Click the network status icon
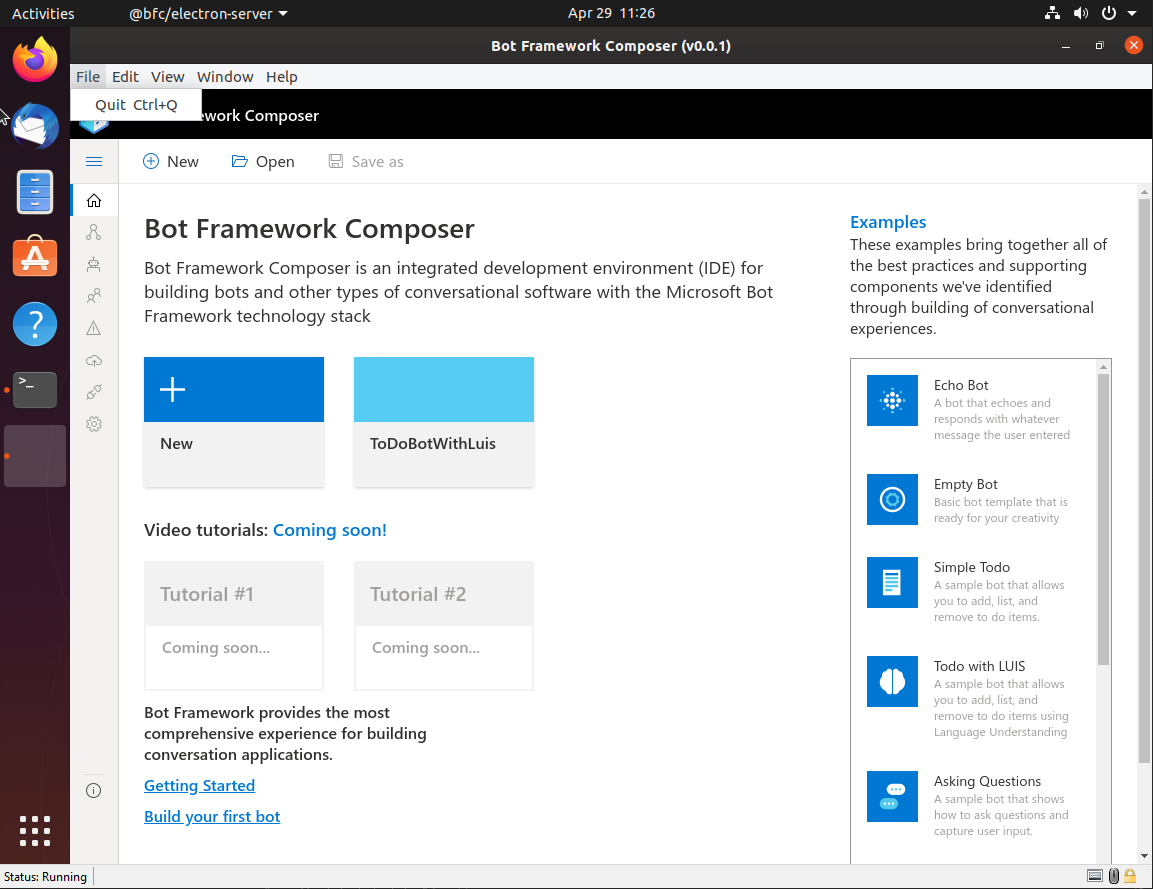The width and height of the screenshot is (1153, 889). [1052, 13]
